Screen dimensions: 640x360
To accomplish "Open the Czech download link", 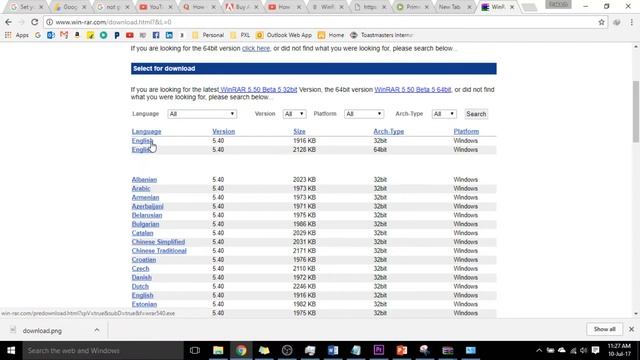I will [140, 269].
